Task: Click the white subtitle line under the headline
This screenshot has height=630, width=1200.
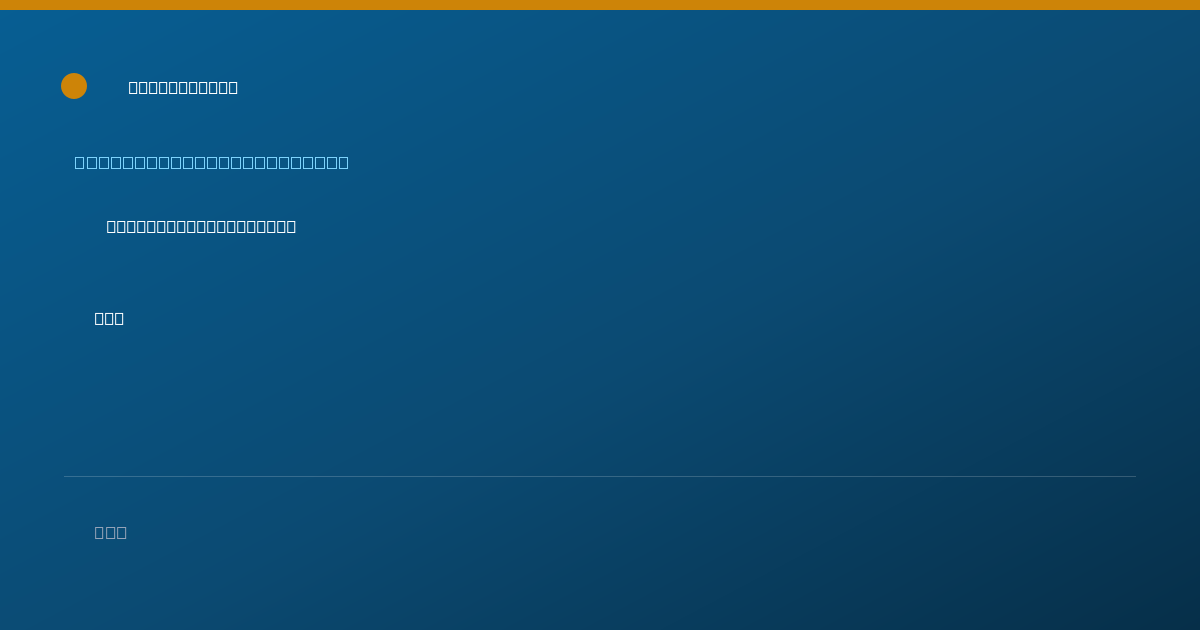Action: [x=201, y=226]
